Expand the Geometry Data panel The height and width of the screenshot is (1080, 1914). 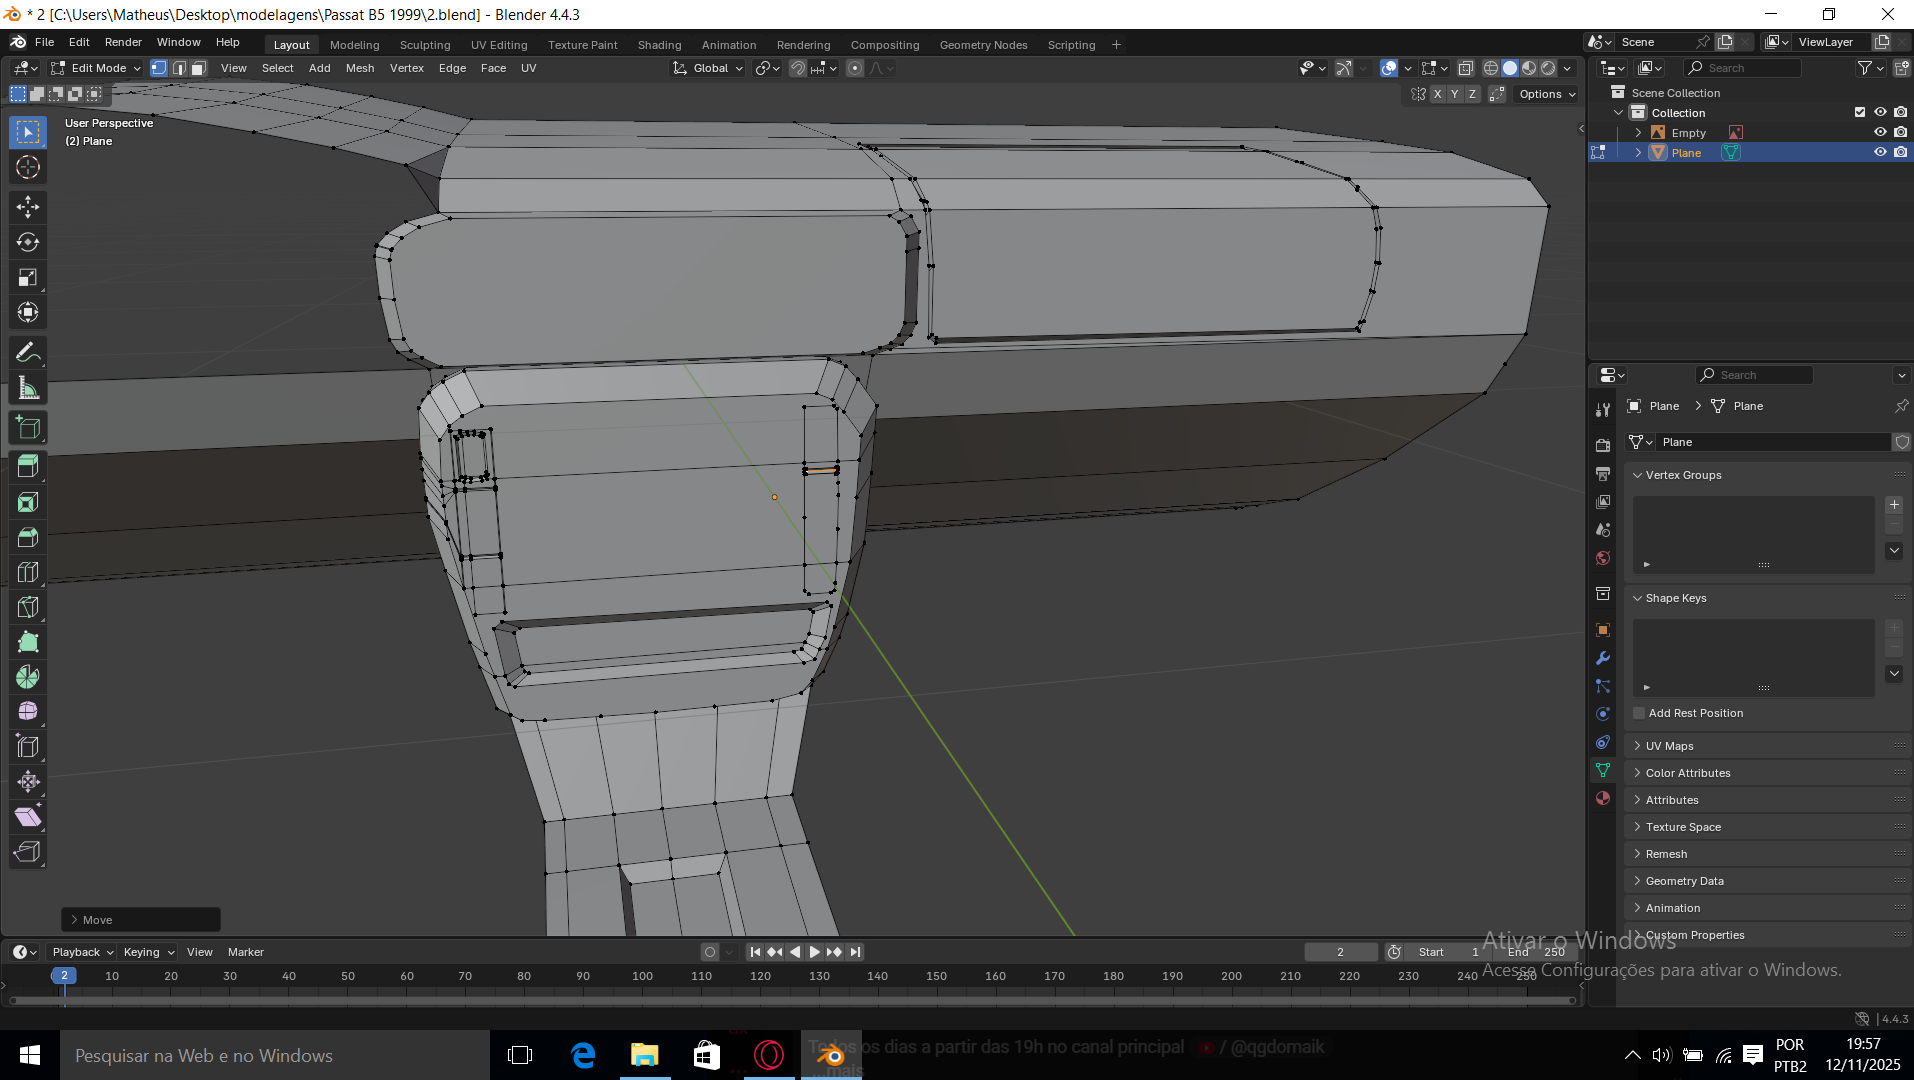1684,881
